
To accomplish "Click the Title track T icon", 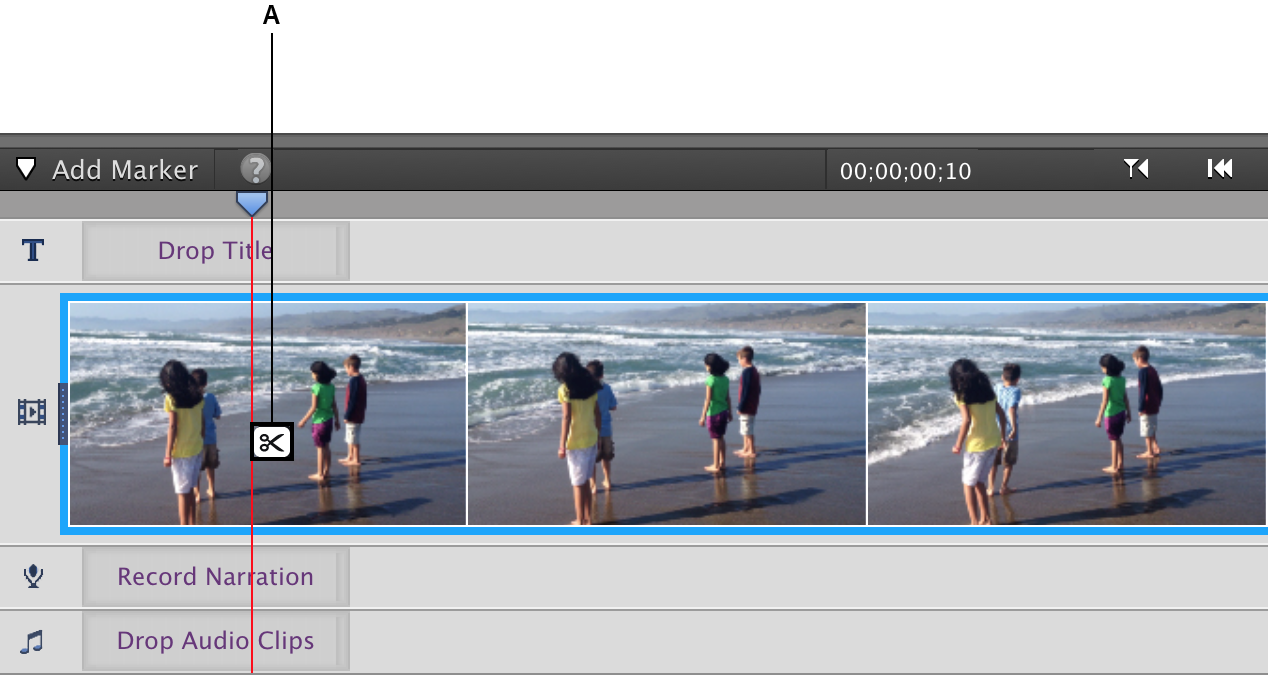I will pyautogui.click(x=32, y=250).
